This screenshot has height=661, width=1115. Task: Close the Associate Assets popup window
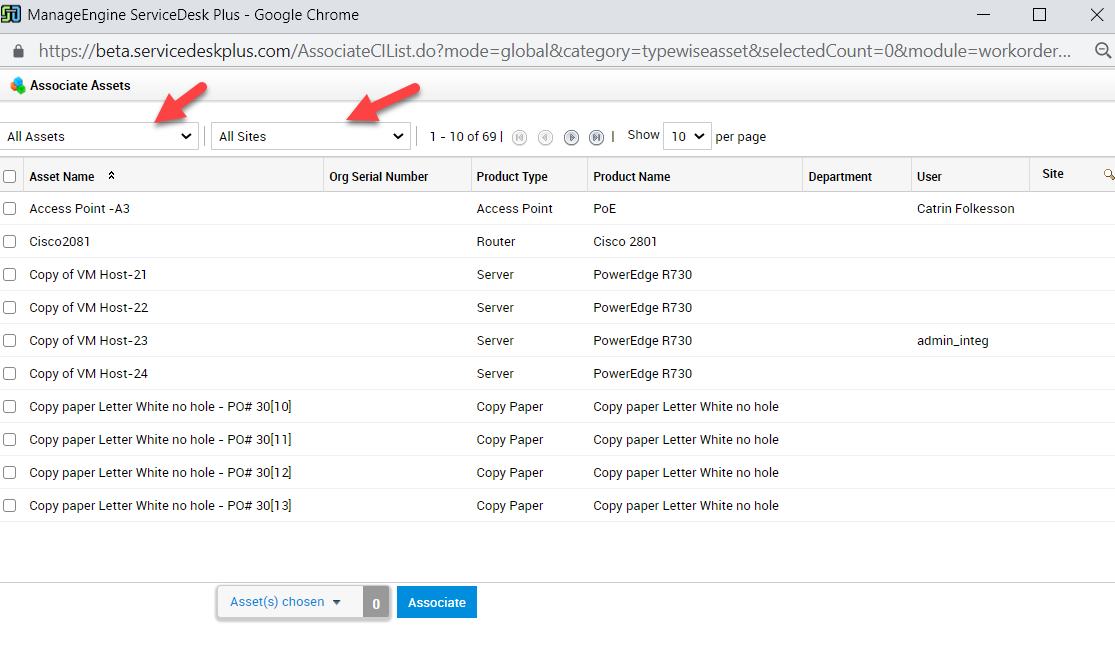point(1097,14)
